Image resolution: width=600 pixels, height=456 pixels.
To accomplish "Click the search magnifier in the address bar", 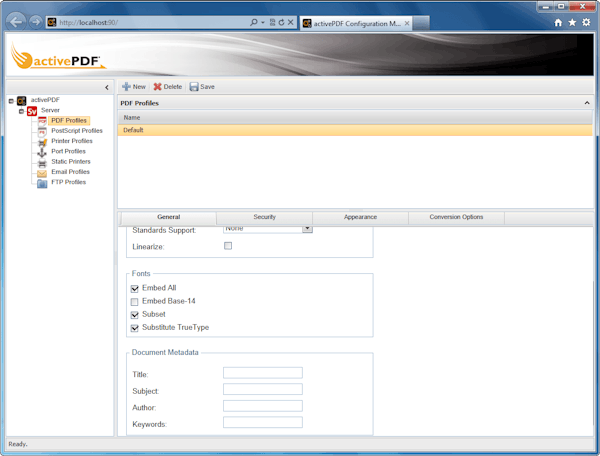I will coord(254,22).
